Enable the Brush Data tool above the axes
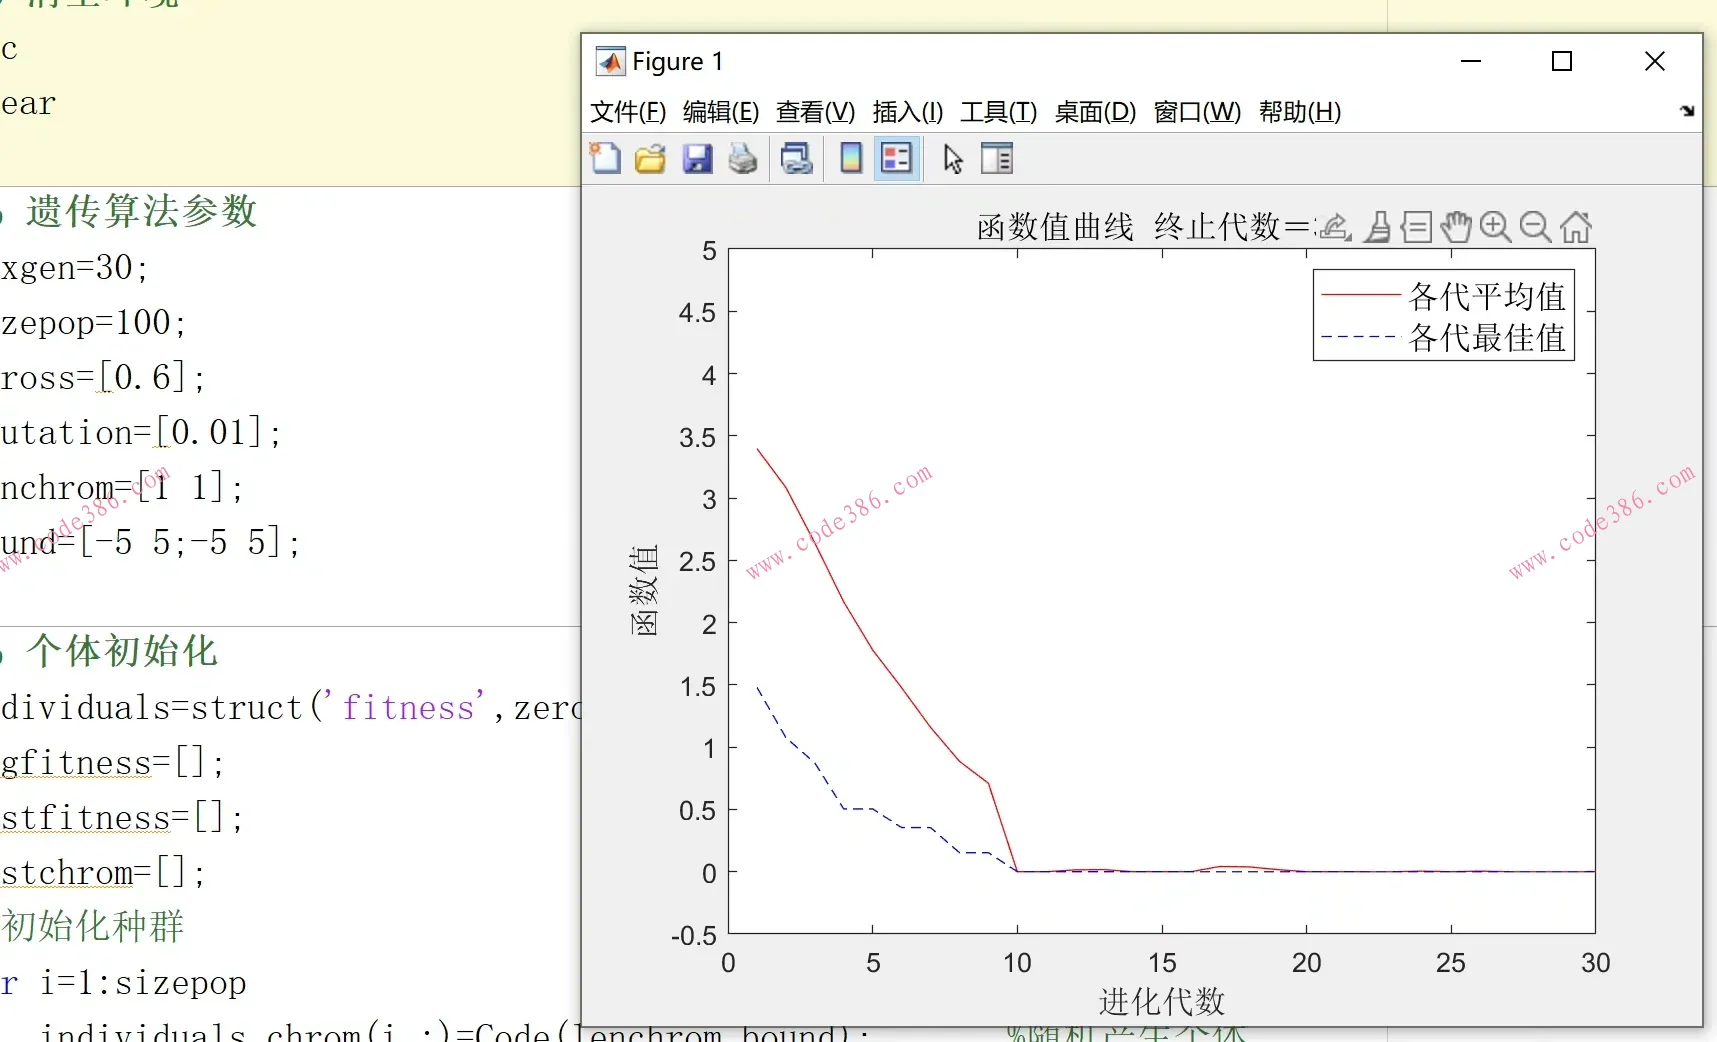Viewport: 1717px width, 1042px height. tap(1379, 227)
